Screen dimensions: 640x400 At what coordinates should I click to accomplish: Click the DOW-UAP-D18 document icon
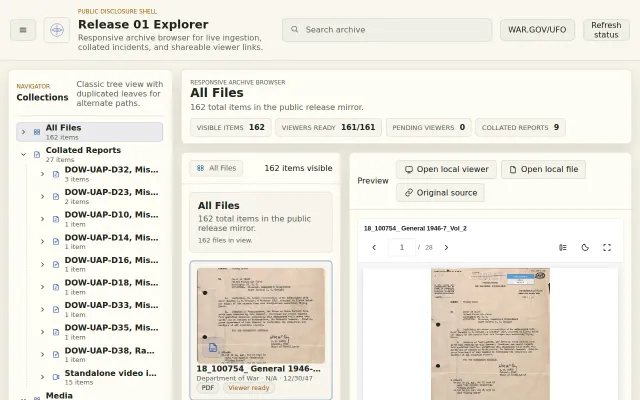pyautogui.click(x=56, y=287)
